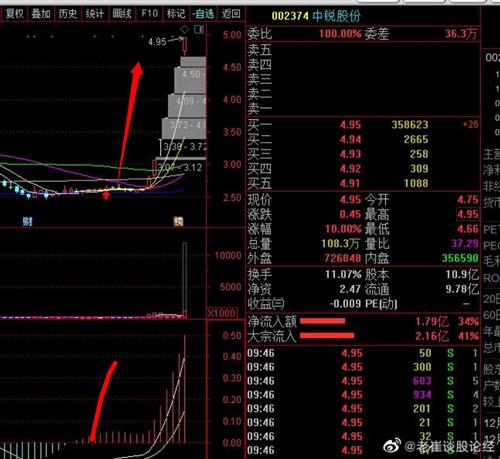
Task: Click the 股本 value 10.9亿
Action: click(462, 275)
